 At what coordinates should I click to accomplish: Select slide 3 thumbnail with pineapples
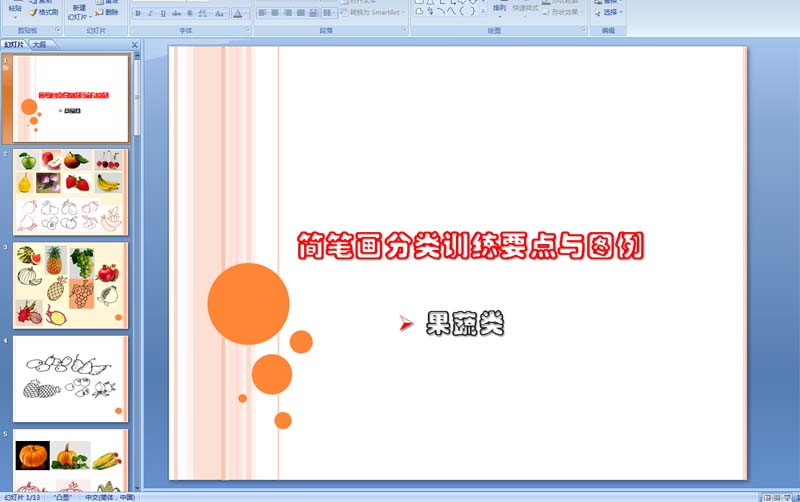(x=70, y=286)
